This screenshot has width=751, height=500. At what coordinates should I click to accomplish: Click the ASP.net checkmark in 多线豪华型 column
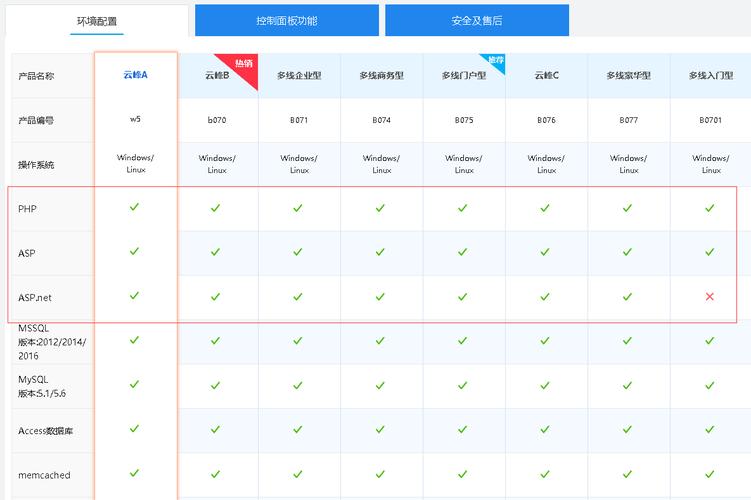[627, 296]
